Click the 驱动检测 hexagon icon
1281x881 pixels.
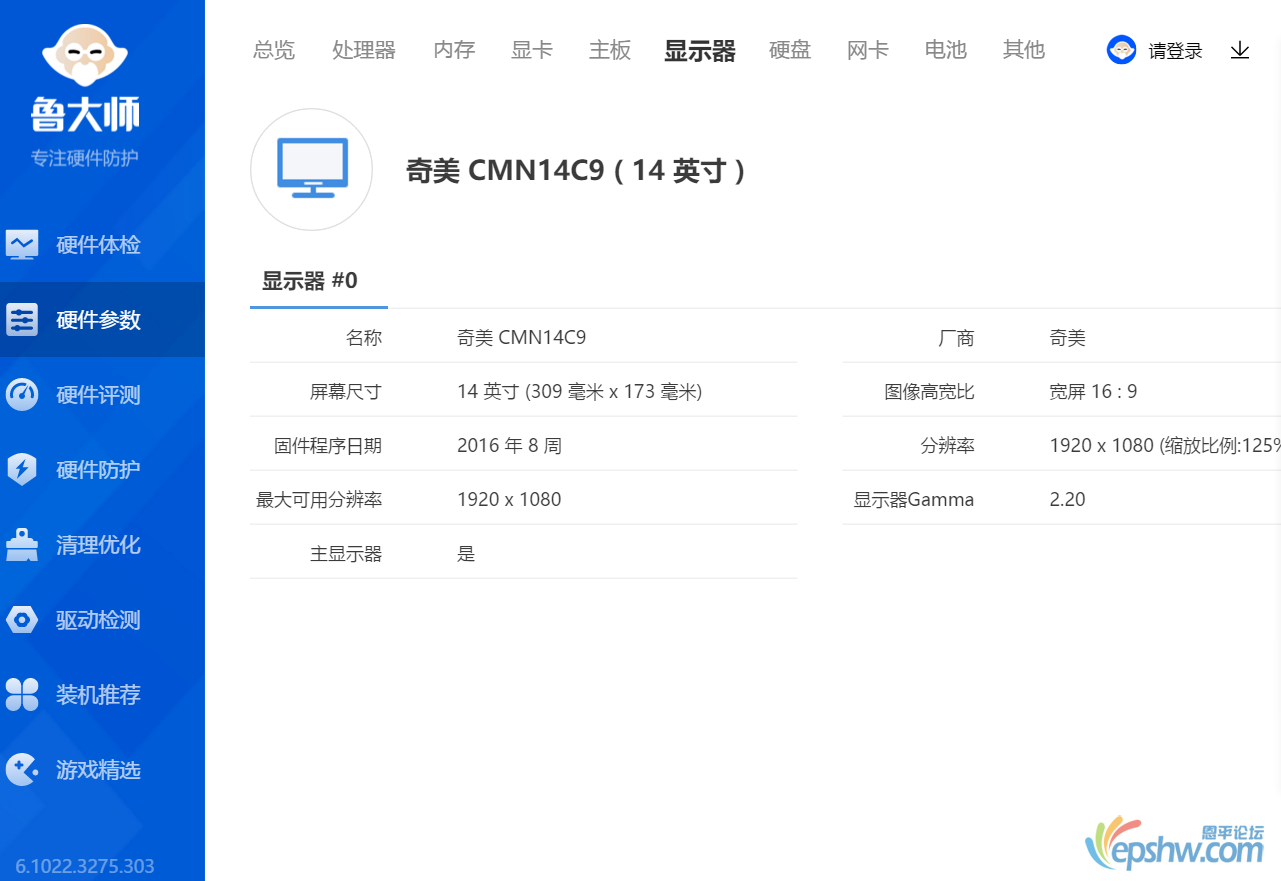[x=22, y=620]
